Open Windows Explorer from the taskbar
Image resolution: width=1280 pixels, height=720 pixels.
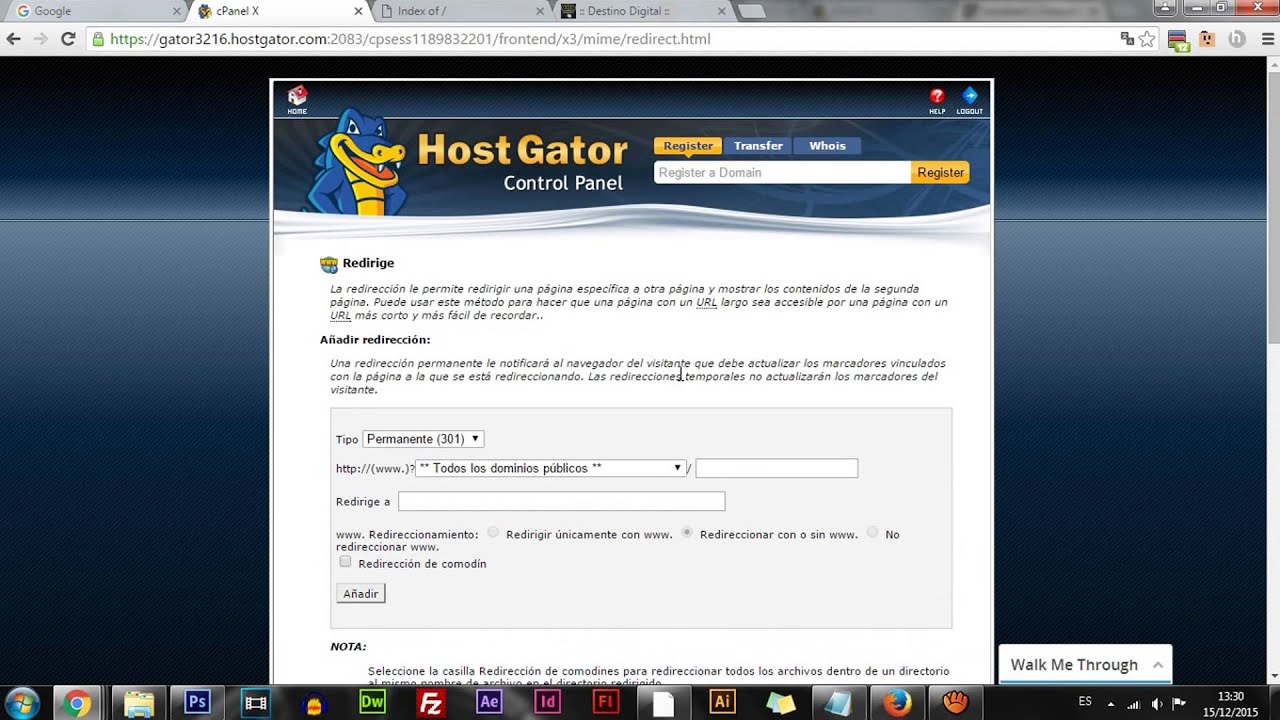click(x=139, y=702)
